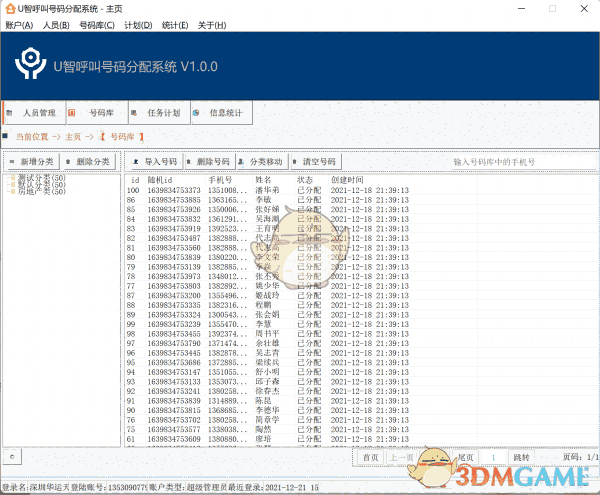Switch to the 信息统计 tab
The image size is (600, 495).
click(222, 113)
